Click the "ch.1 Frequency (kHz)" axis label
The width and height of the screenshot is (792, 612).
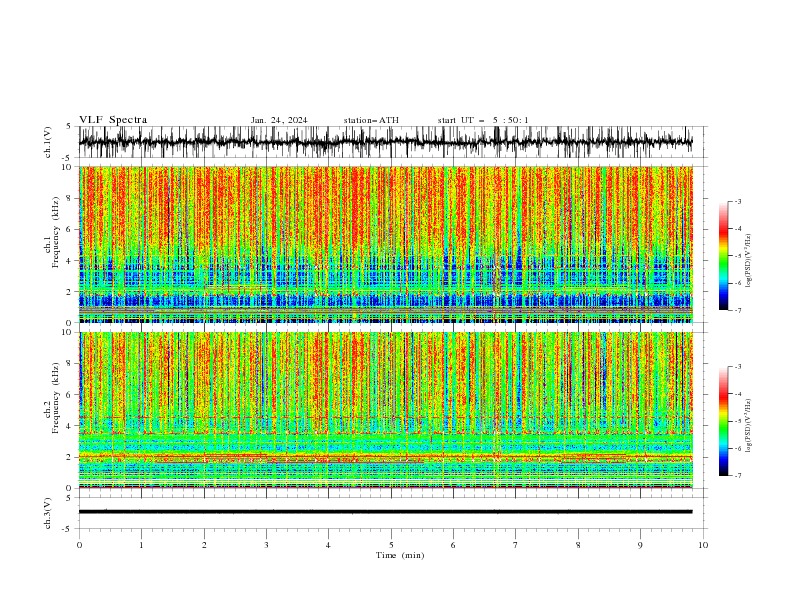click(x=52, y=233)
